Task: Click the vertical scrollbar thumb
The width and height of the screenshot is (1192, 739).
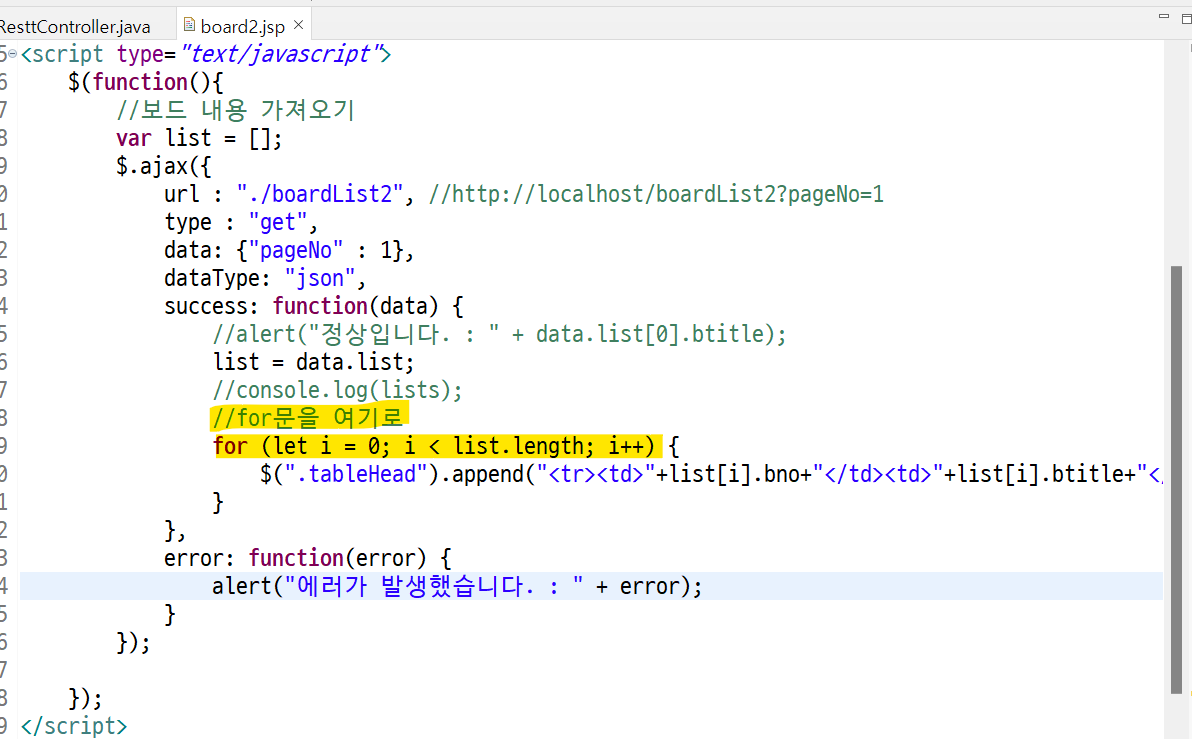Action: [x=1176, y=479]
